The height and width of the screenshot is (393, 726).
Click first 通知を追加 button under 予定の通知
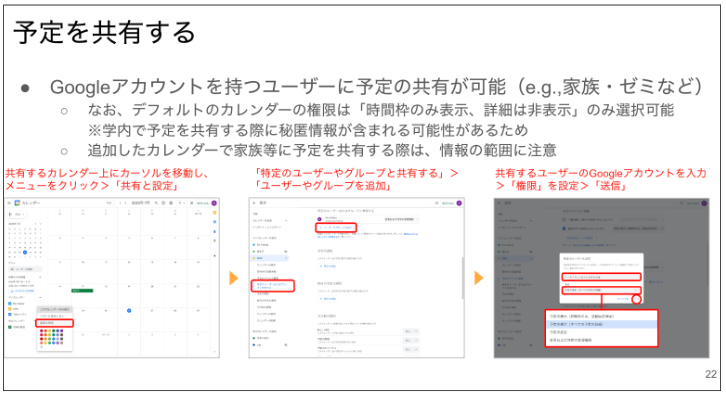coord(328,266)
